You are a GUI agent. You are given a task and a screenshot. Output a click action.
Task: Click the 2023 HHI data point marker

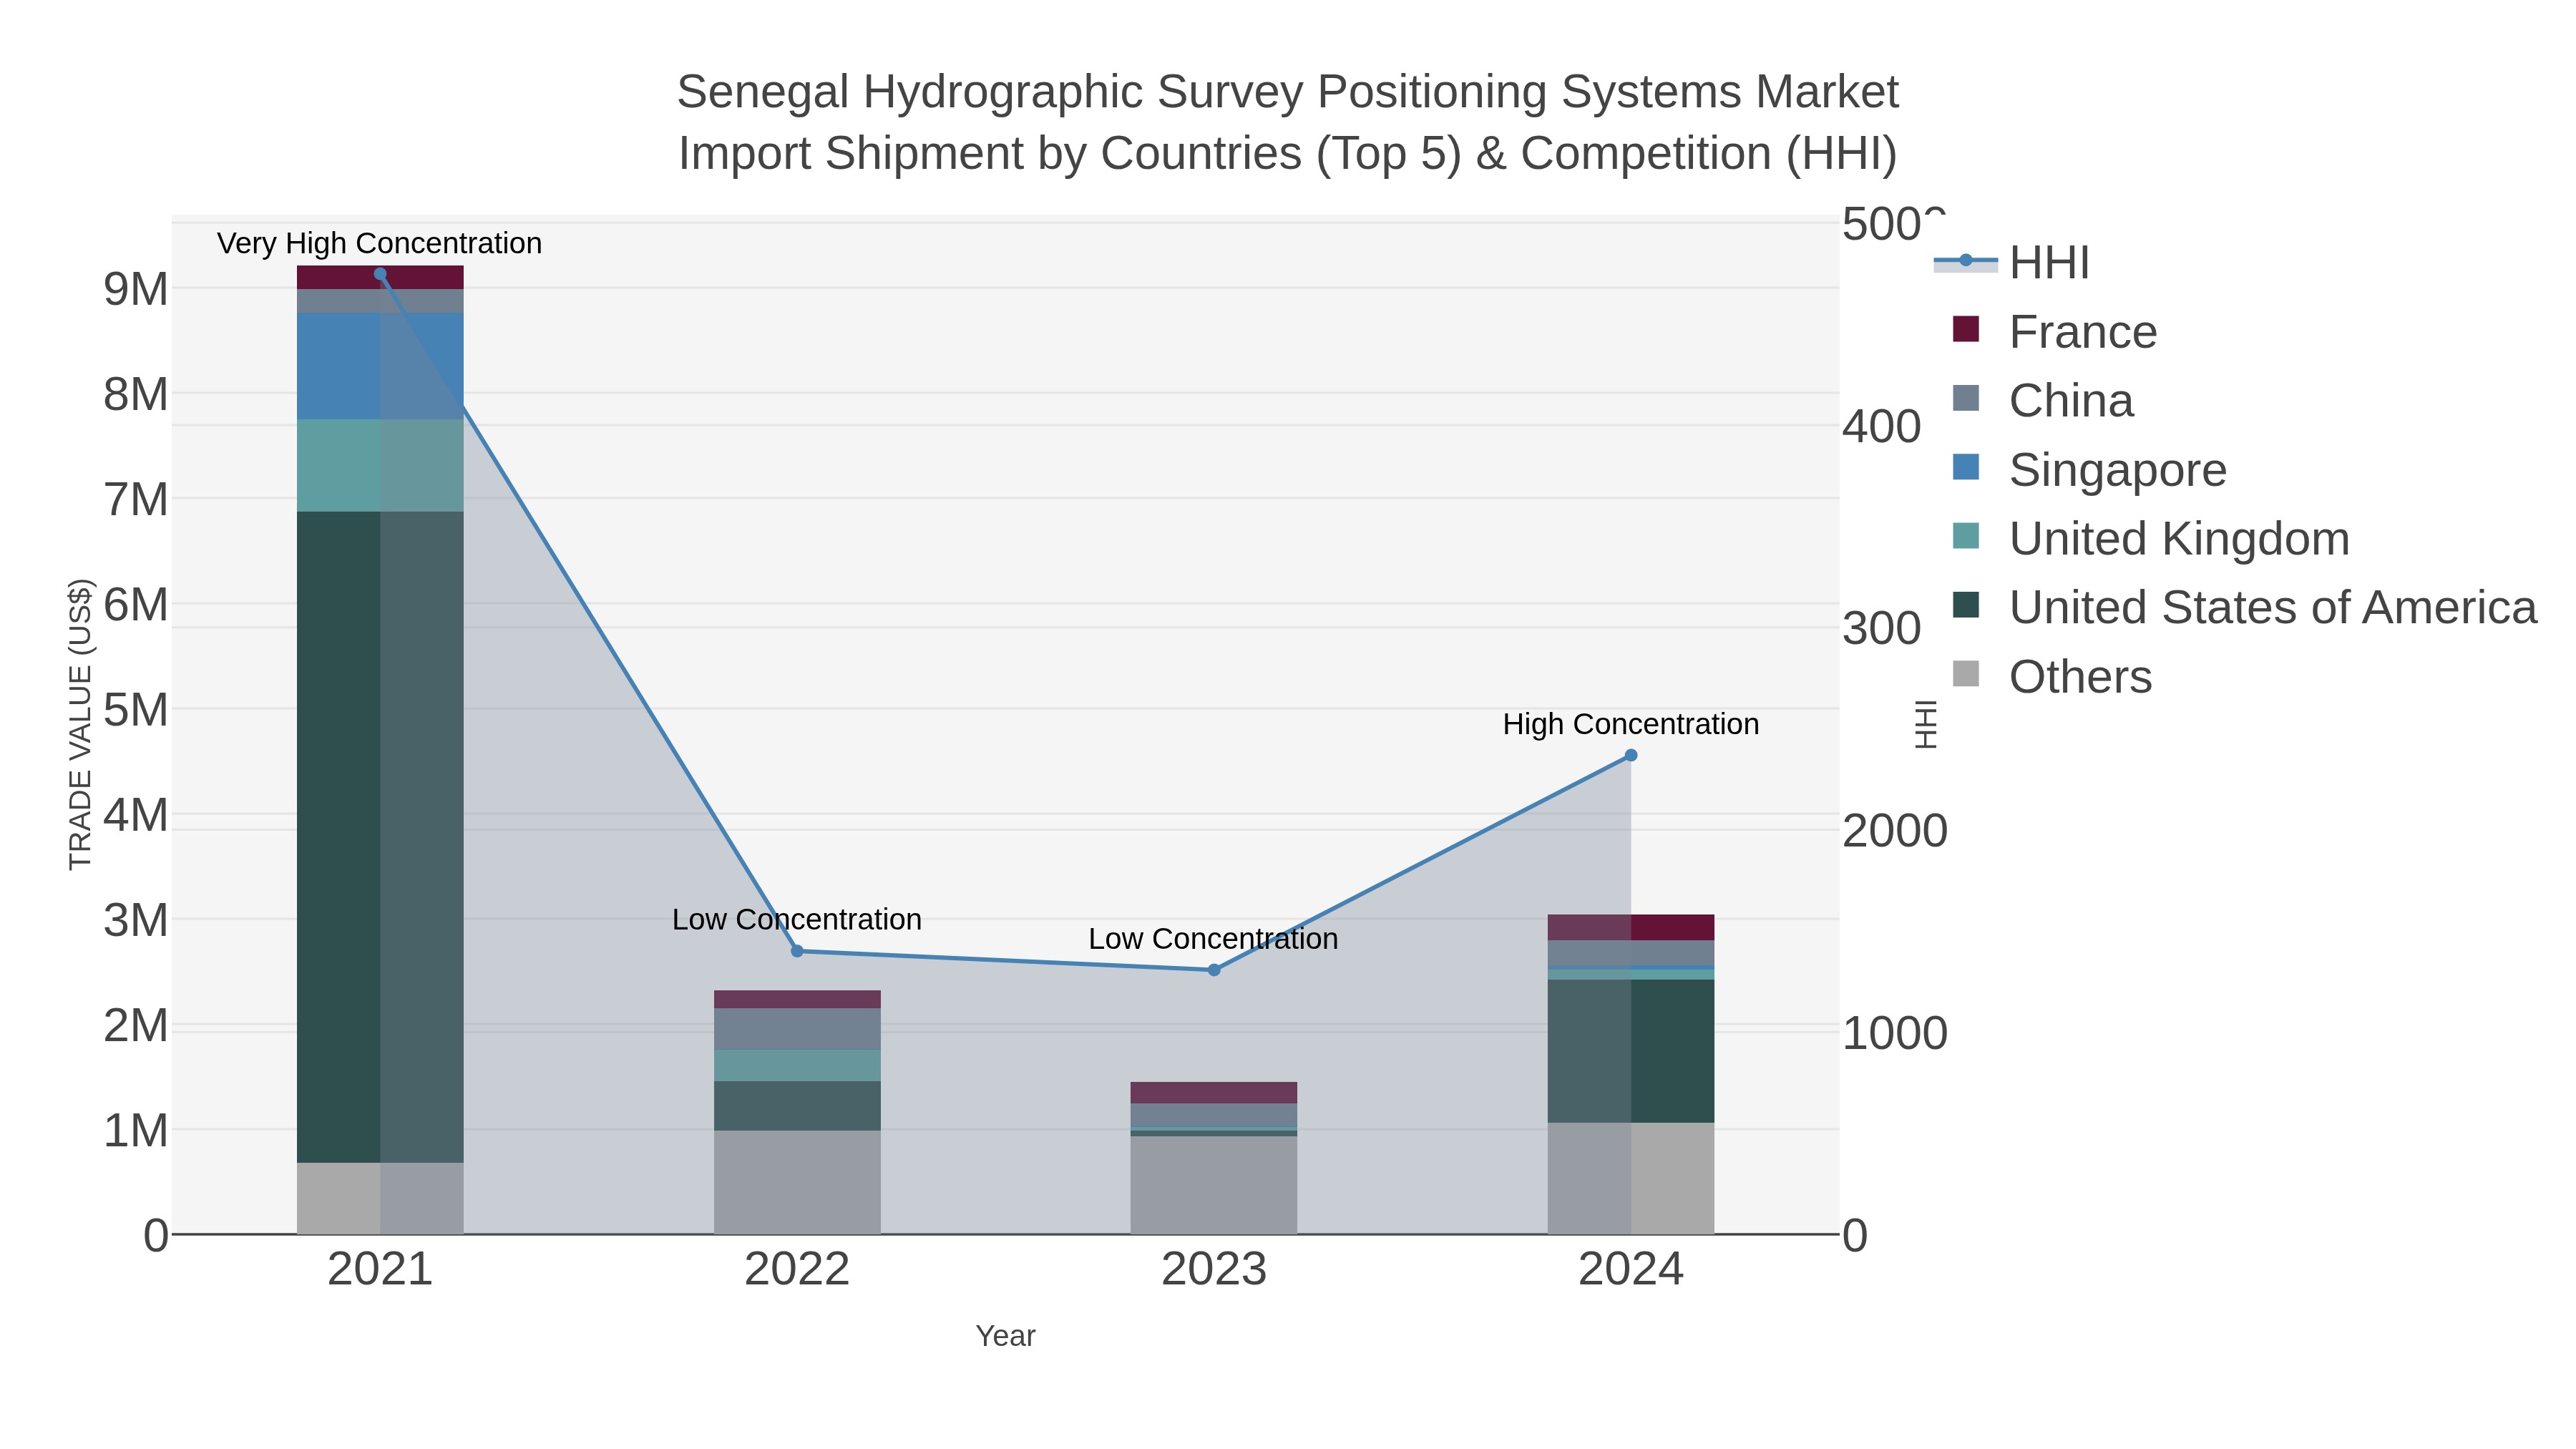click(1214, 970)
